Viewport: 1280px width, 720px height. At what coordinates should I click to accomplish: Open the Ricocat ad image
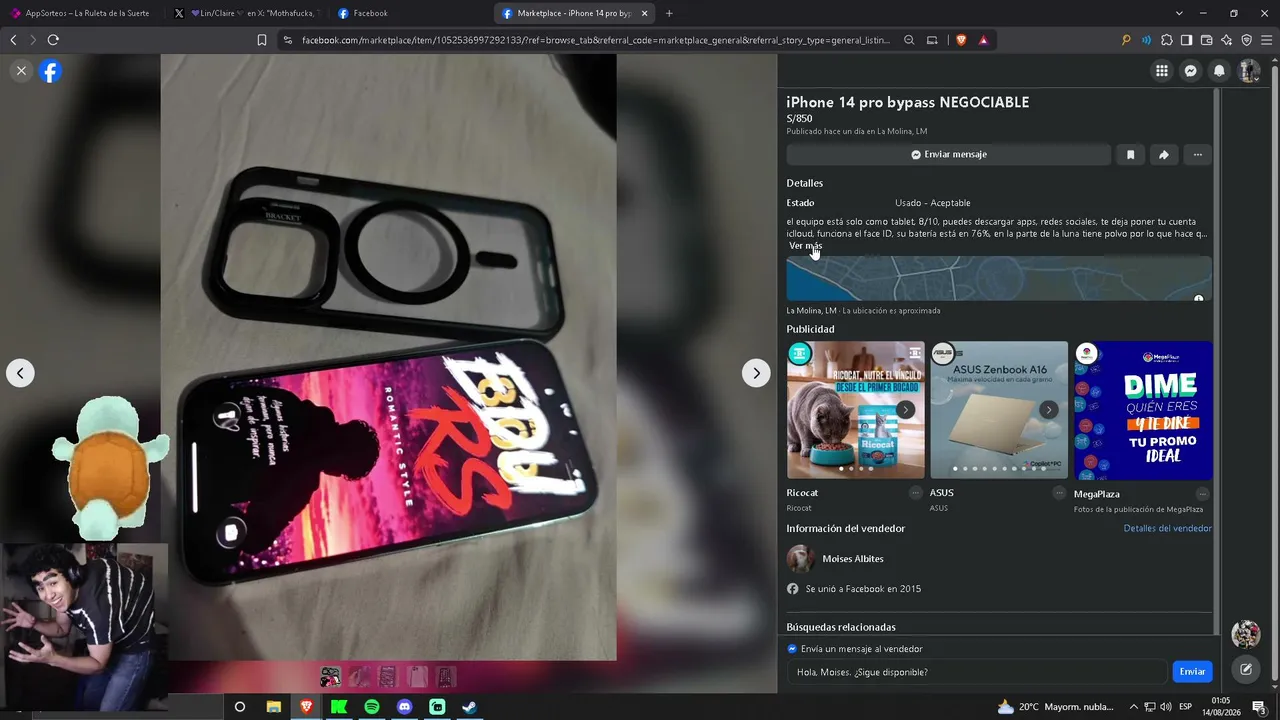855,410
